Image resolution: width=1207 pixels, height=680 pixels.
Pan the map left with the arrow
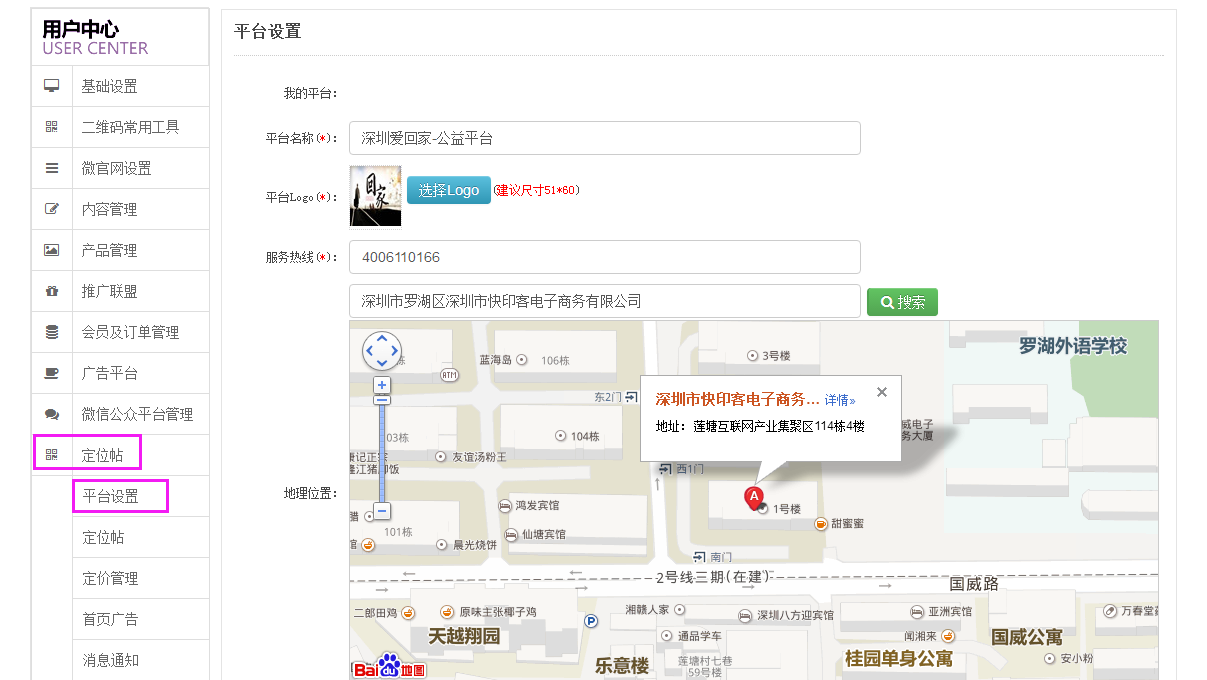point(369,351)
